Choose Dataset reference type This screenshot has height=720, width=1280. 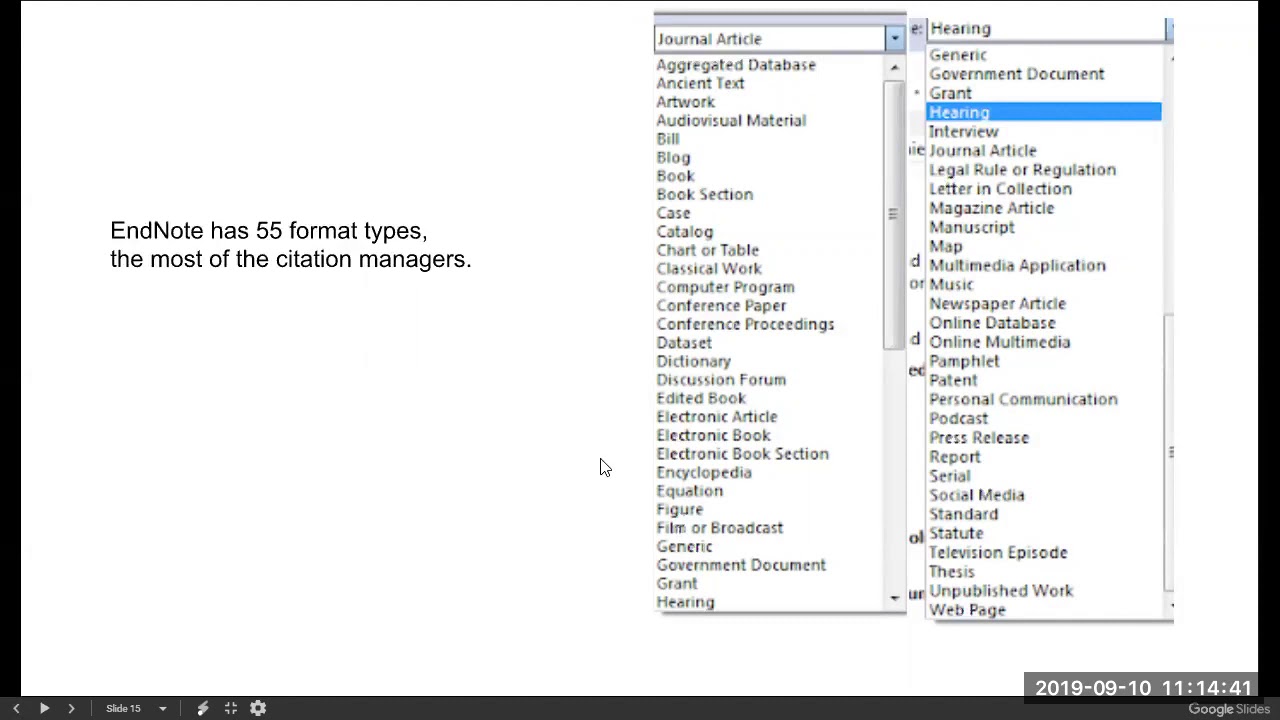684,342
